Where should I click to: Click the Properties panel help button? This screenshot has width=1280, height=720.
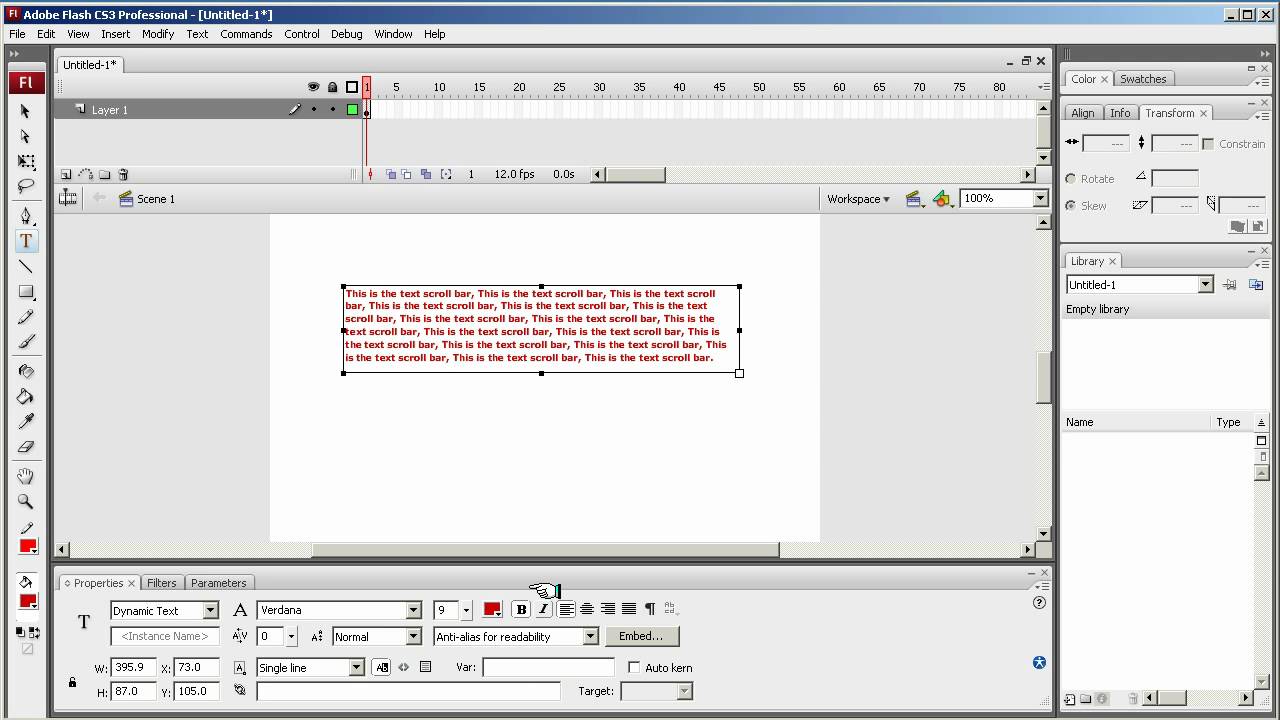point(1039,602)
